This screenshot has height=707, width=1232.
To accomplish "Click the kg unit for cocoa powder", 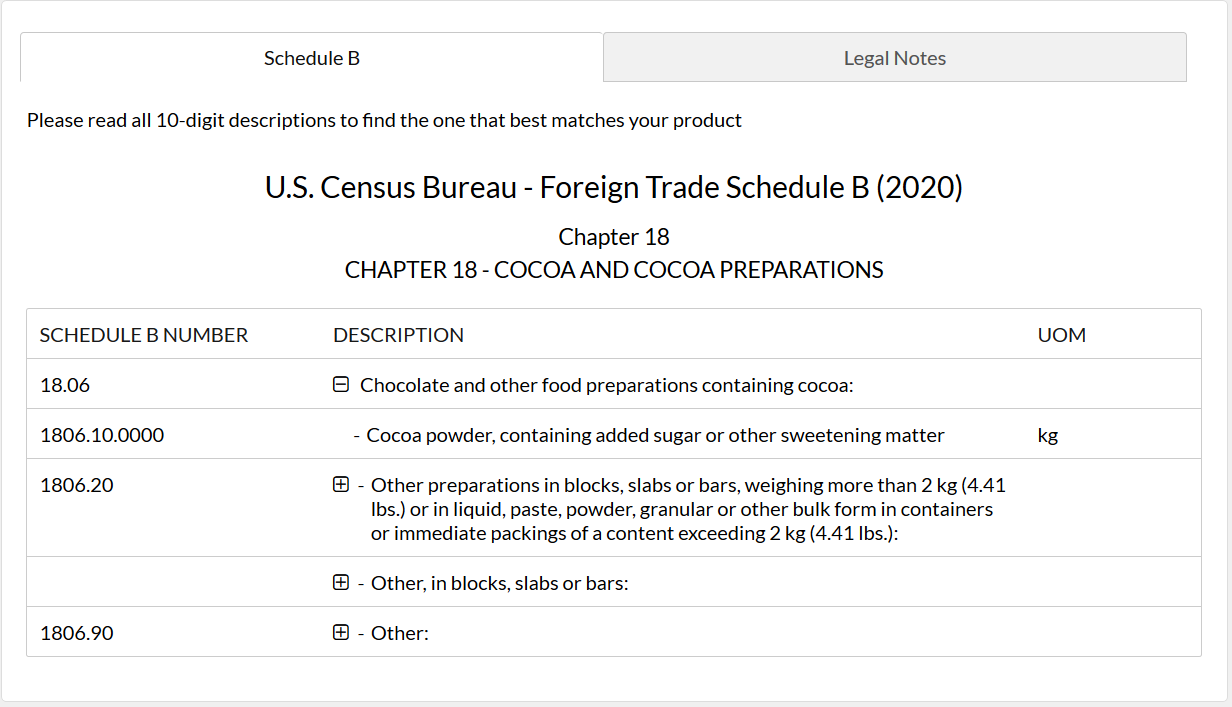I will 1048,435.
